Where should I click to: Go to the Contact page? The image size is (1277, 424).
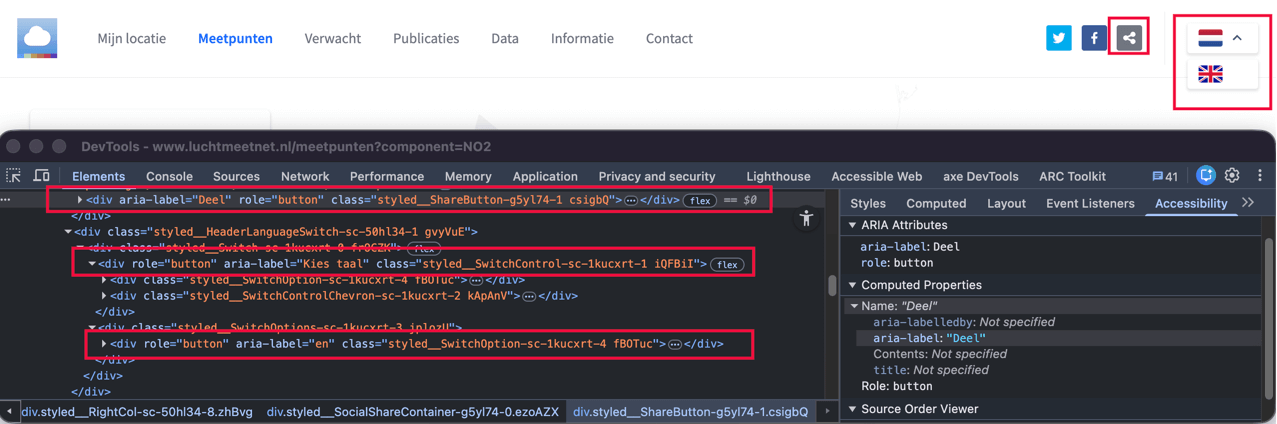point(669,38)
